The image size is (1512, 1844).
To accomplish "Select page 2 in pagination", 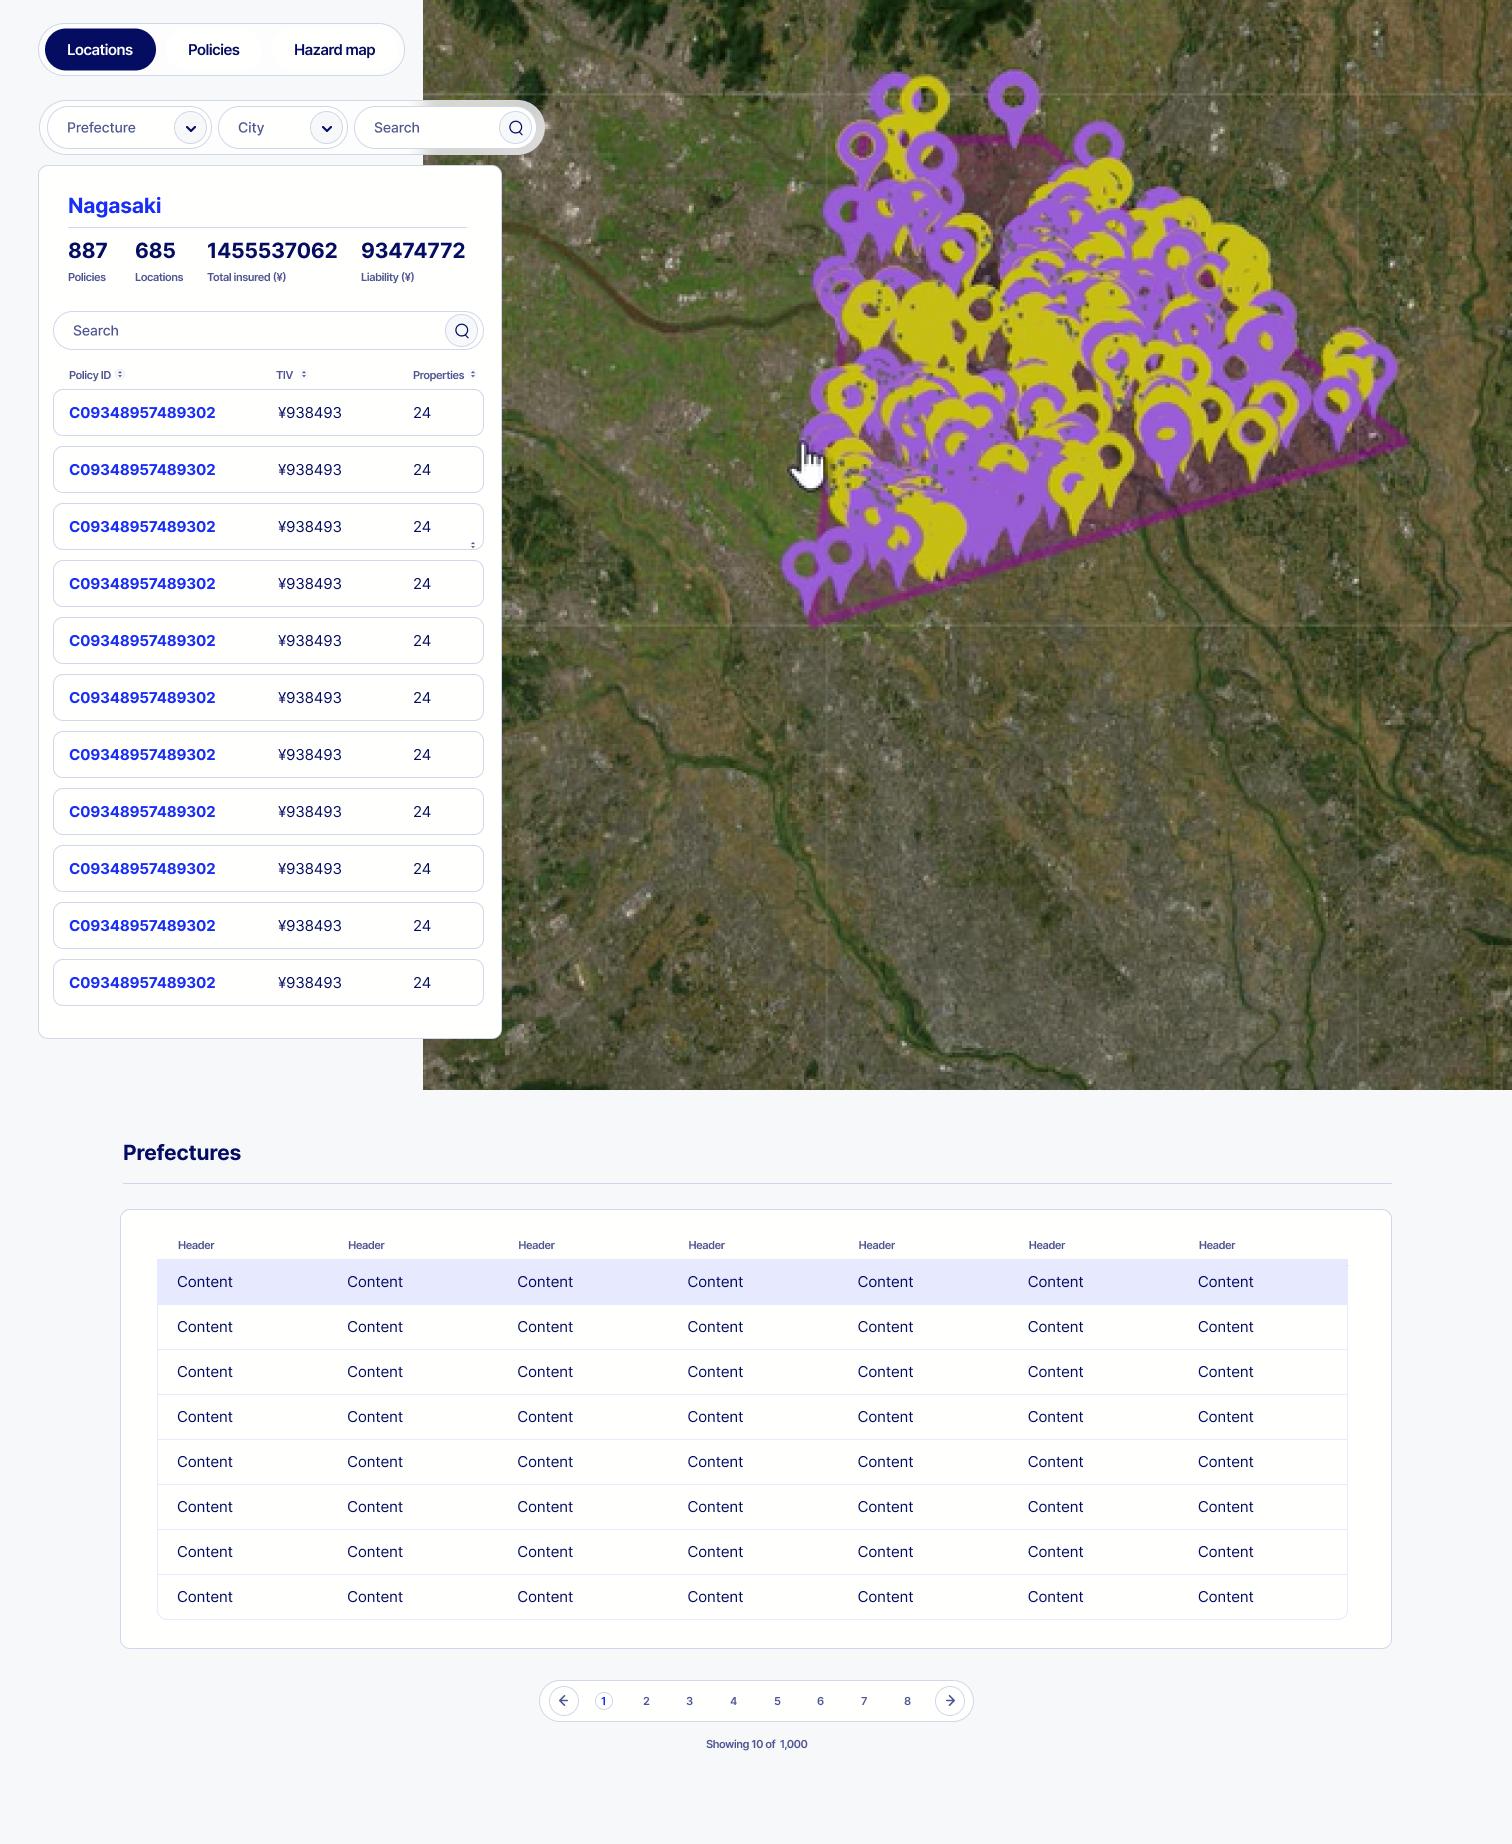I will click(x=647, y=1701).
